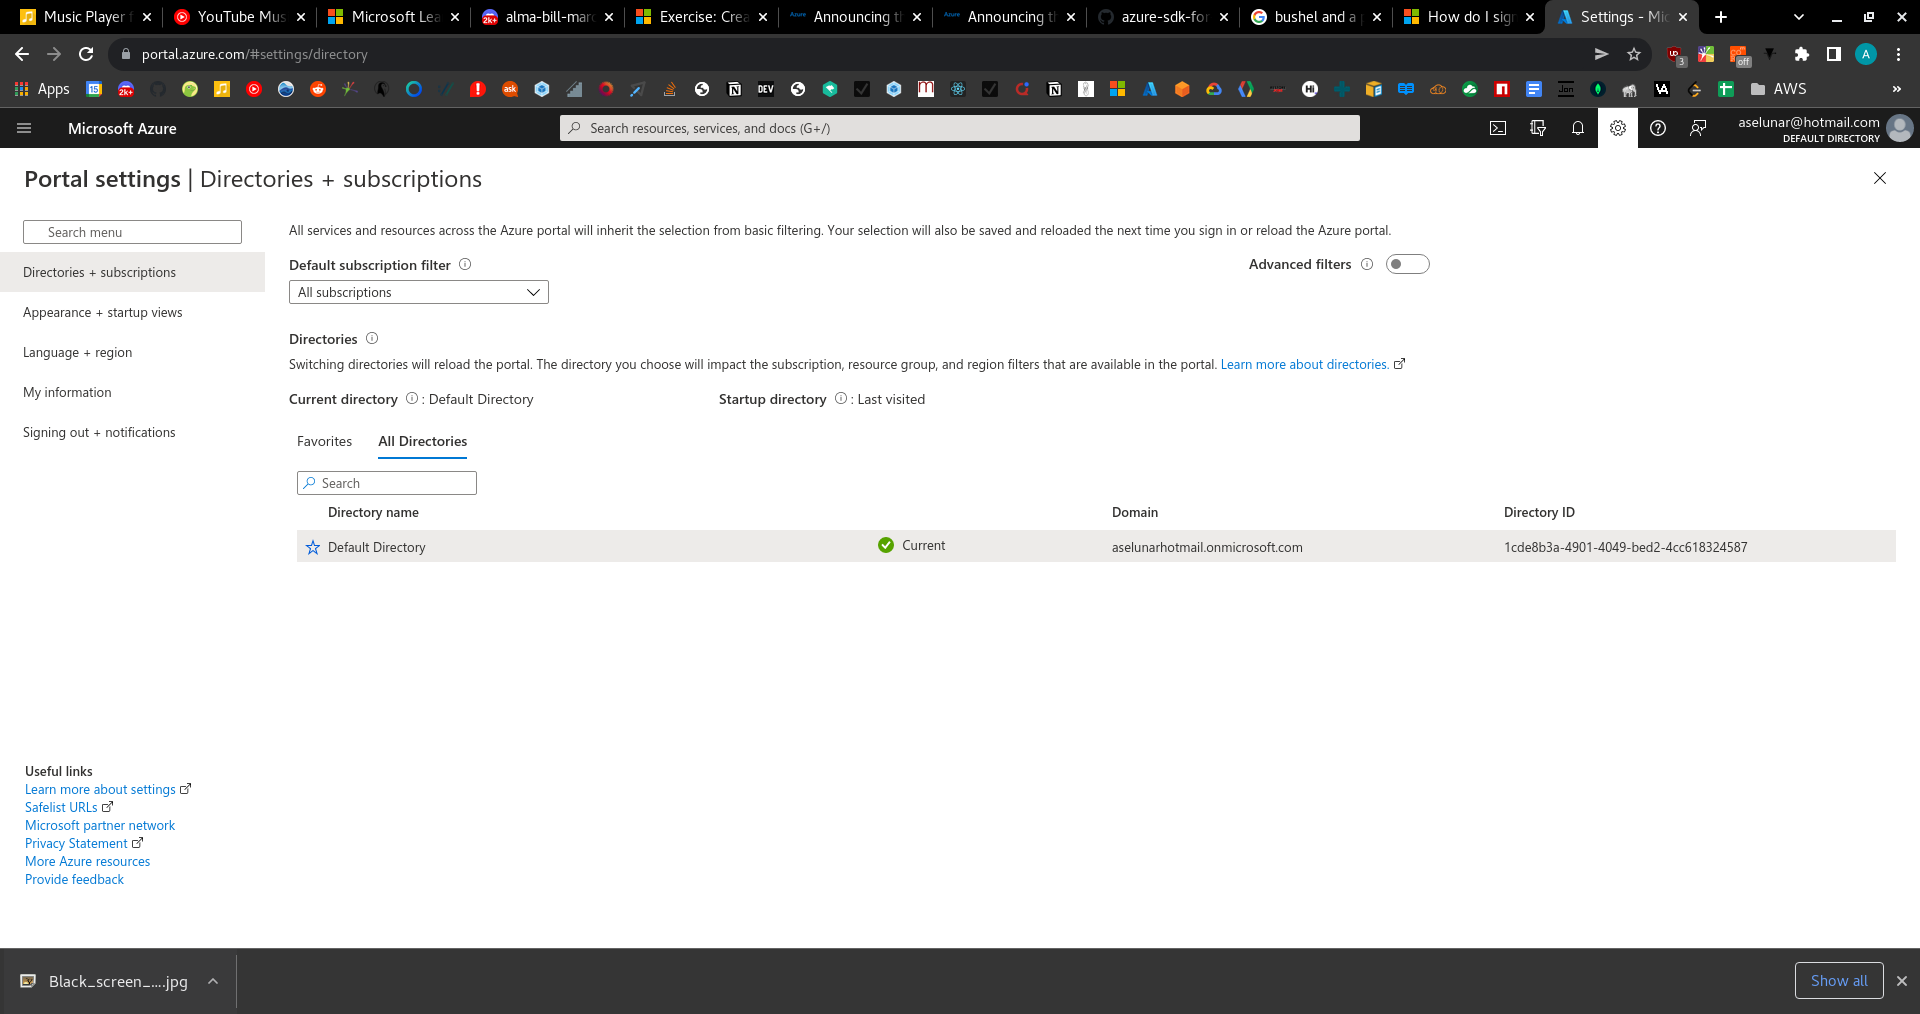
Task: Select My information
Action: pyautogui.click(x=132, y=392)
